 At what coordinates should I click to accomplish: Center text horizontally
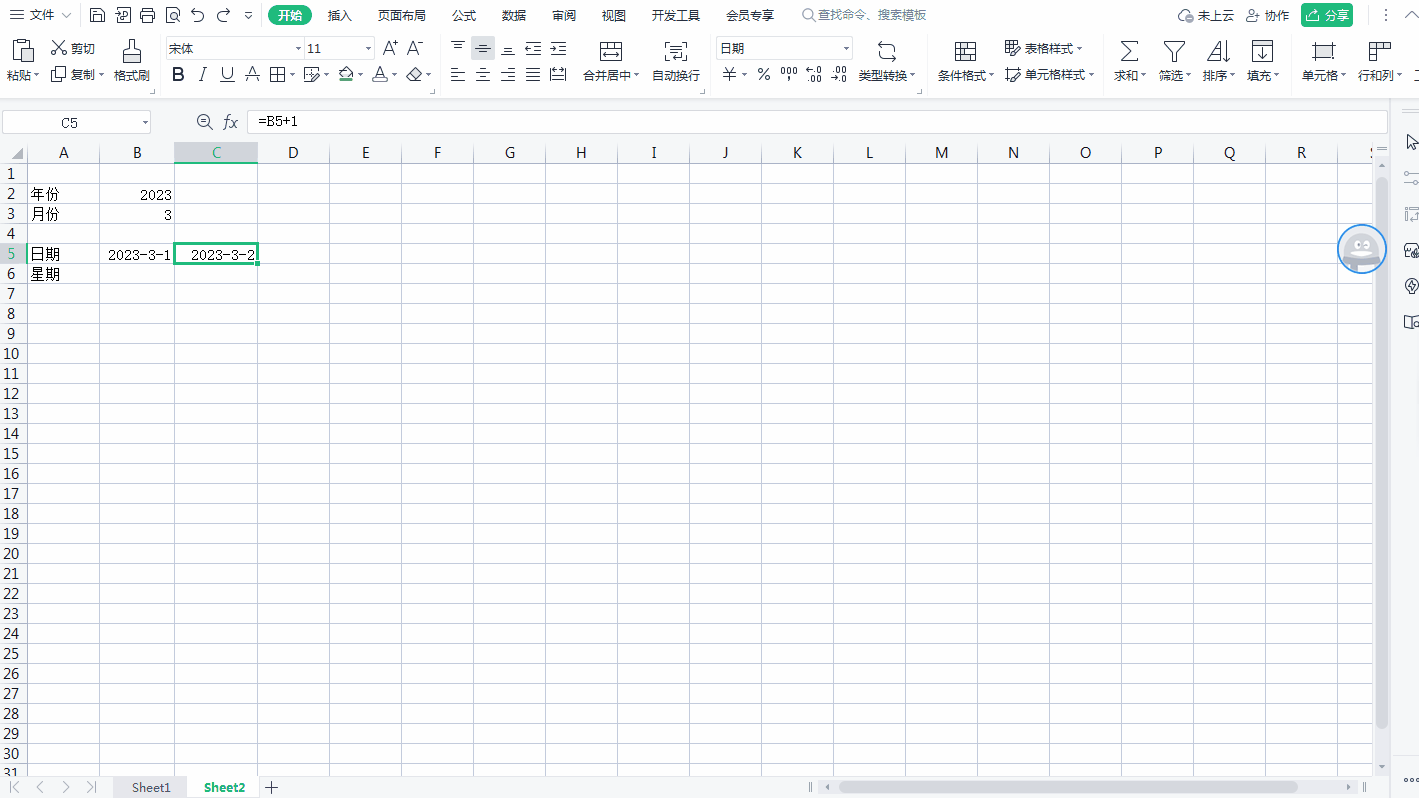point(483,74)
